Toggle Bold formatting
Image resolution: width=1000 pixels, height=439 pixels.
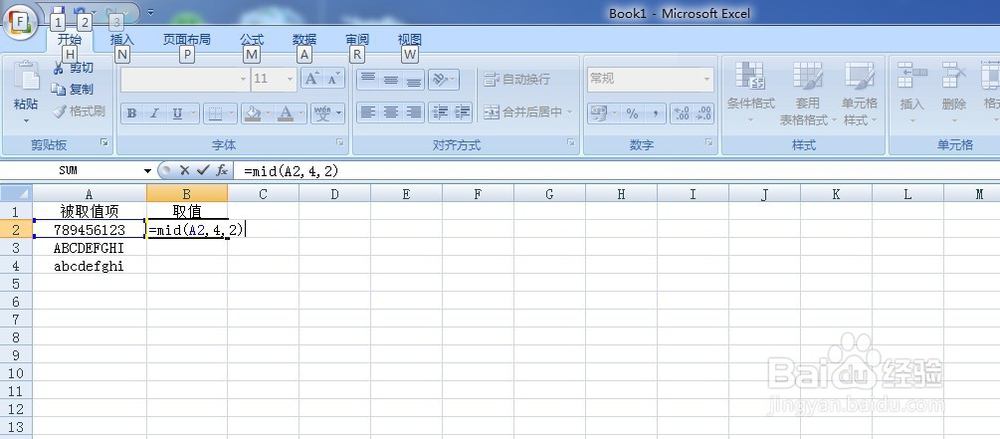tap(131, 114)
